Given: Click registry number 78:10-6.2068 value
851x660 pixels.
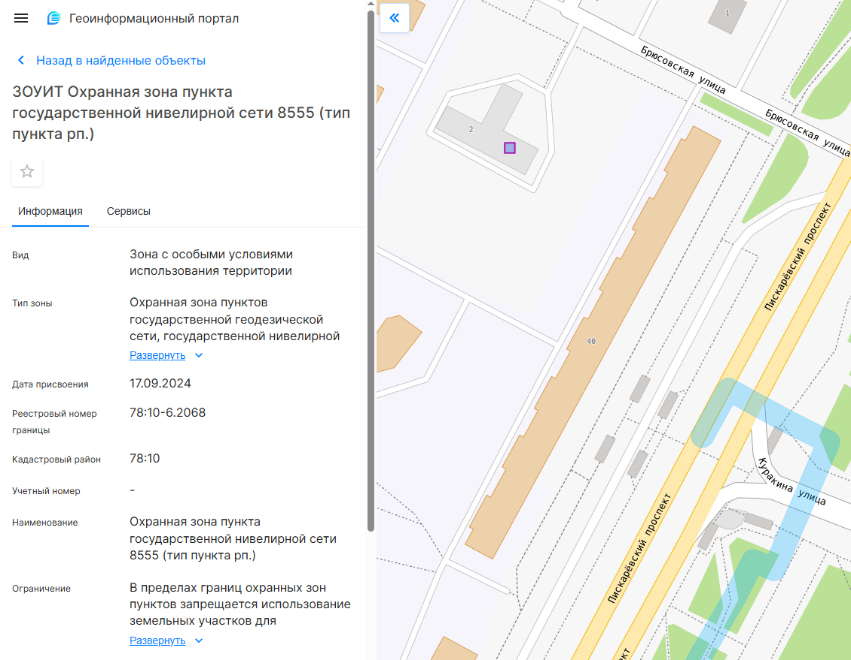Looking at the screenshot, I should point(167,412).
